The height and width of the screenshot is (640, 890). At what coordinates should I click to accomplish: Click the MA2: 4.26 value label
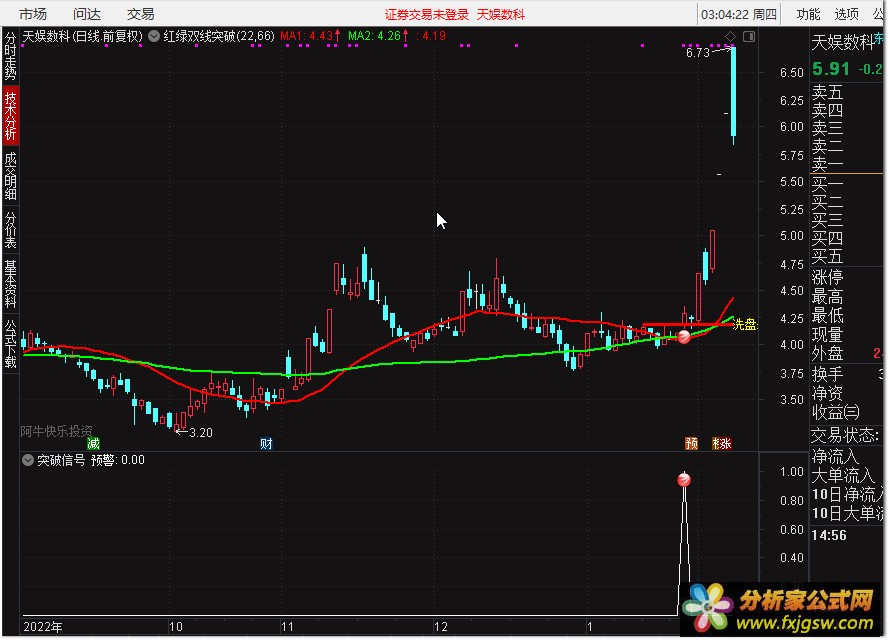(x=378, y=36)
